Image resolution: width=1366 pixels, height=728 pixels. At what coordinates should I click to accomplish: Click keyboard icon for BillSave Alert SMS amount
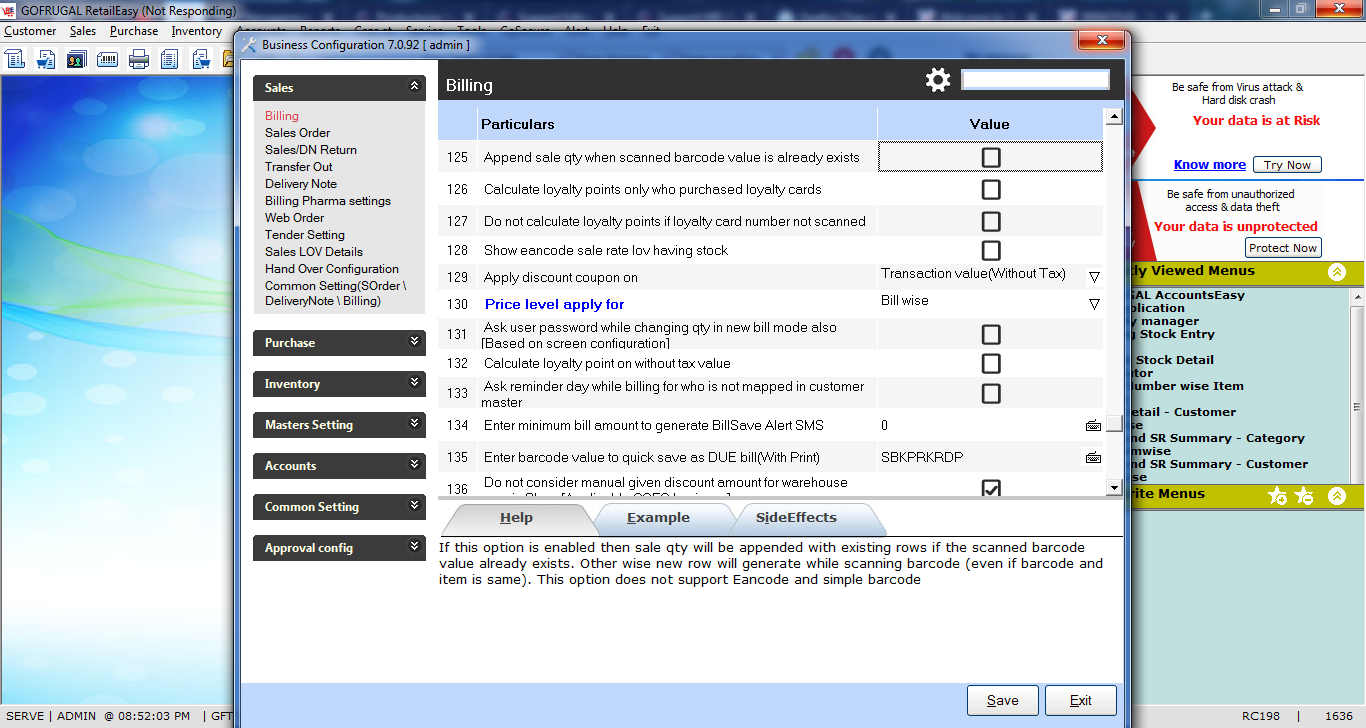tap(1093, 426)
